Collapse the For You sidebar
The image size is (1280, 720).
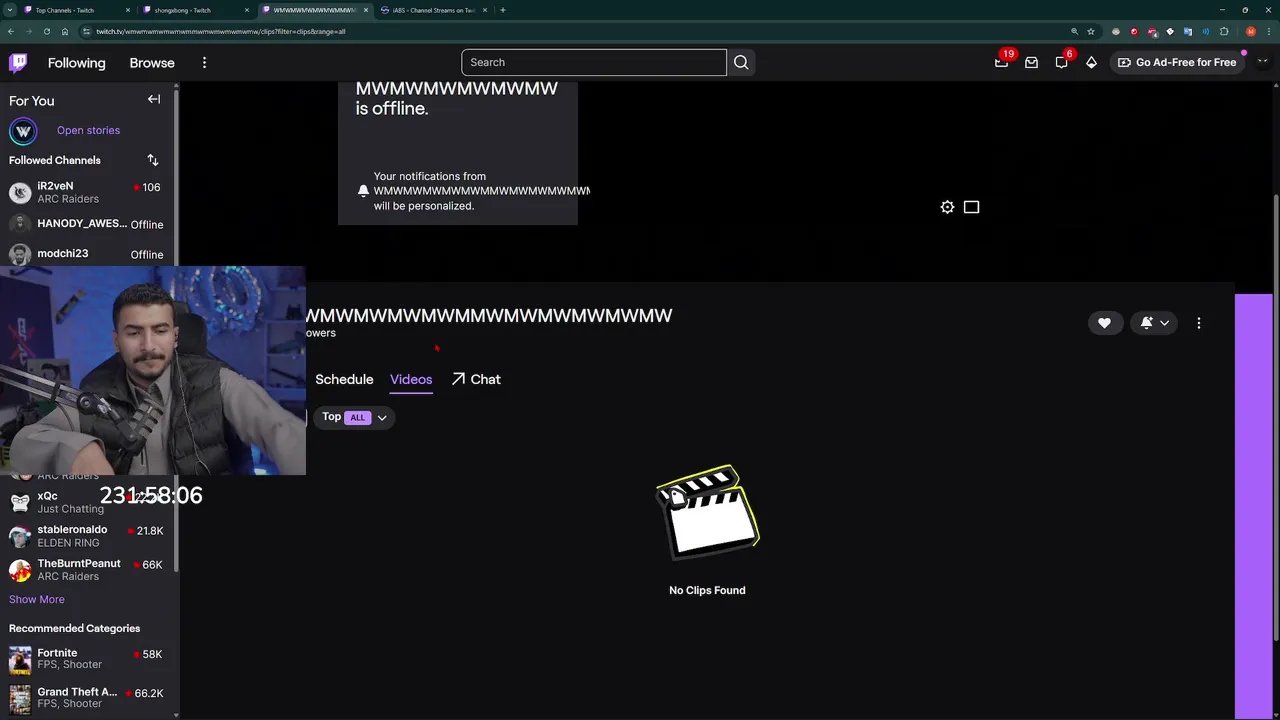pyautogui.click(x=154, y=99)
